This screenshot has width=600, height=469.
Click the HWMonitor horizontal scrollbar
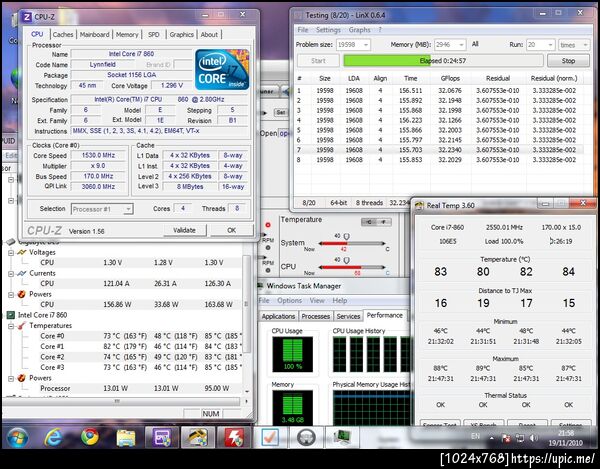coord(122,401)
